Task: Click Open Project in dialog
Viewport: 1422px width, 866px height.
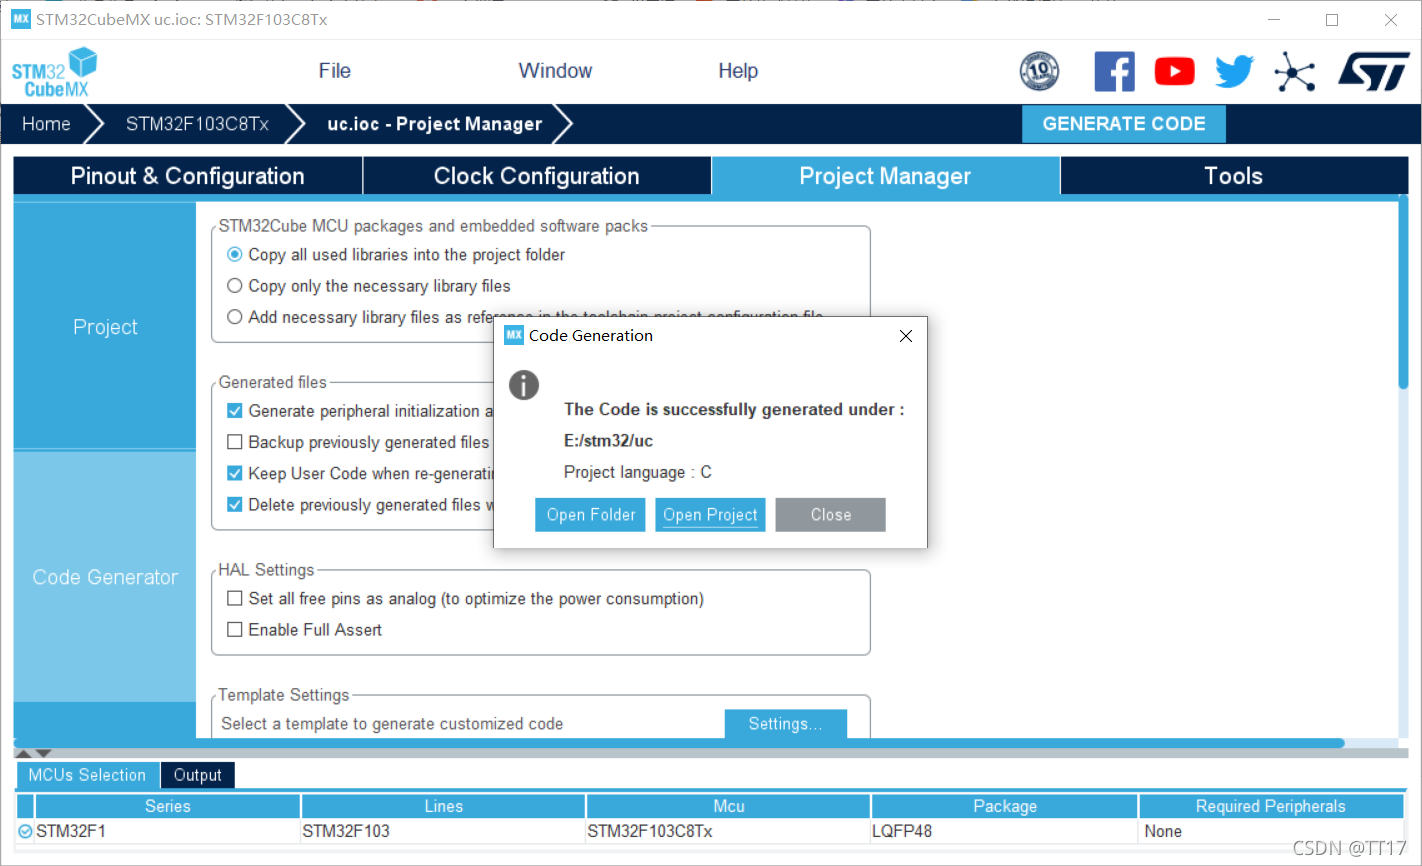Action: pyautogui.click(x=710, y=515)
